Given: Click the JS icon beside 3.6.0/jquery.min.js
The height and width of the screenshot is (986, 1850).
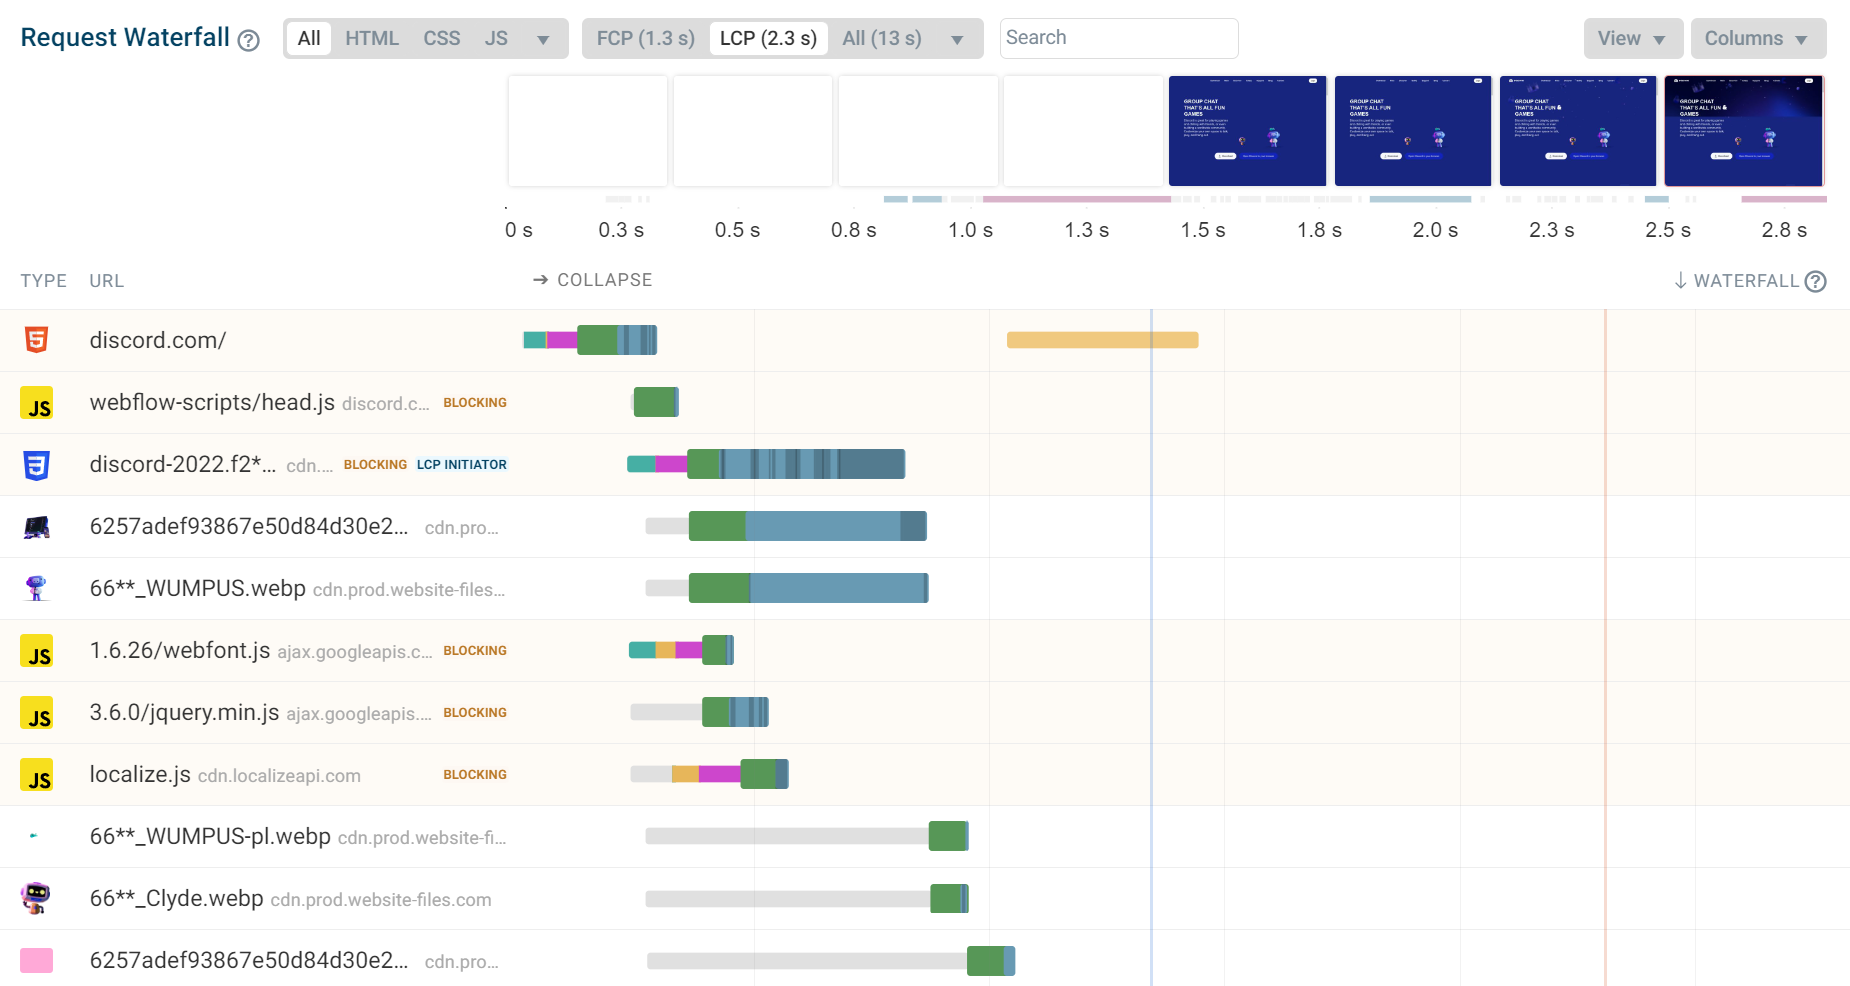Looking at the screenshot, I should (x=37, y=713).
